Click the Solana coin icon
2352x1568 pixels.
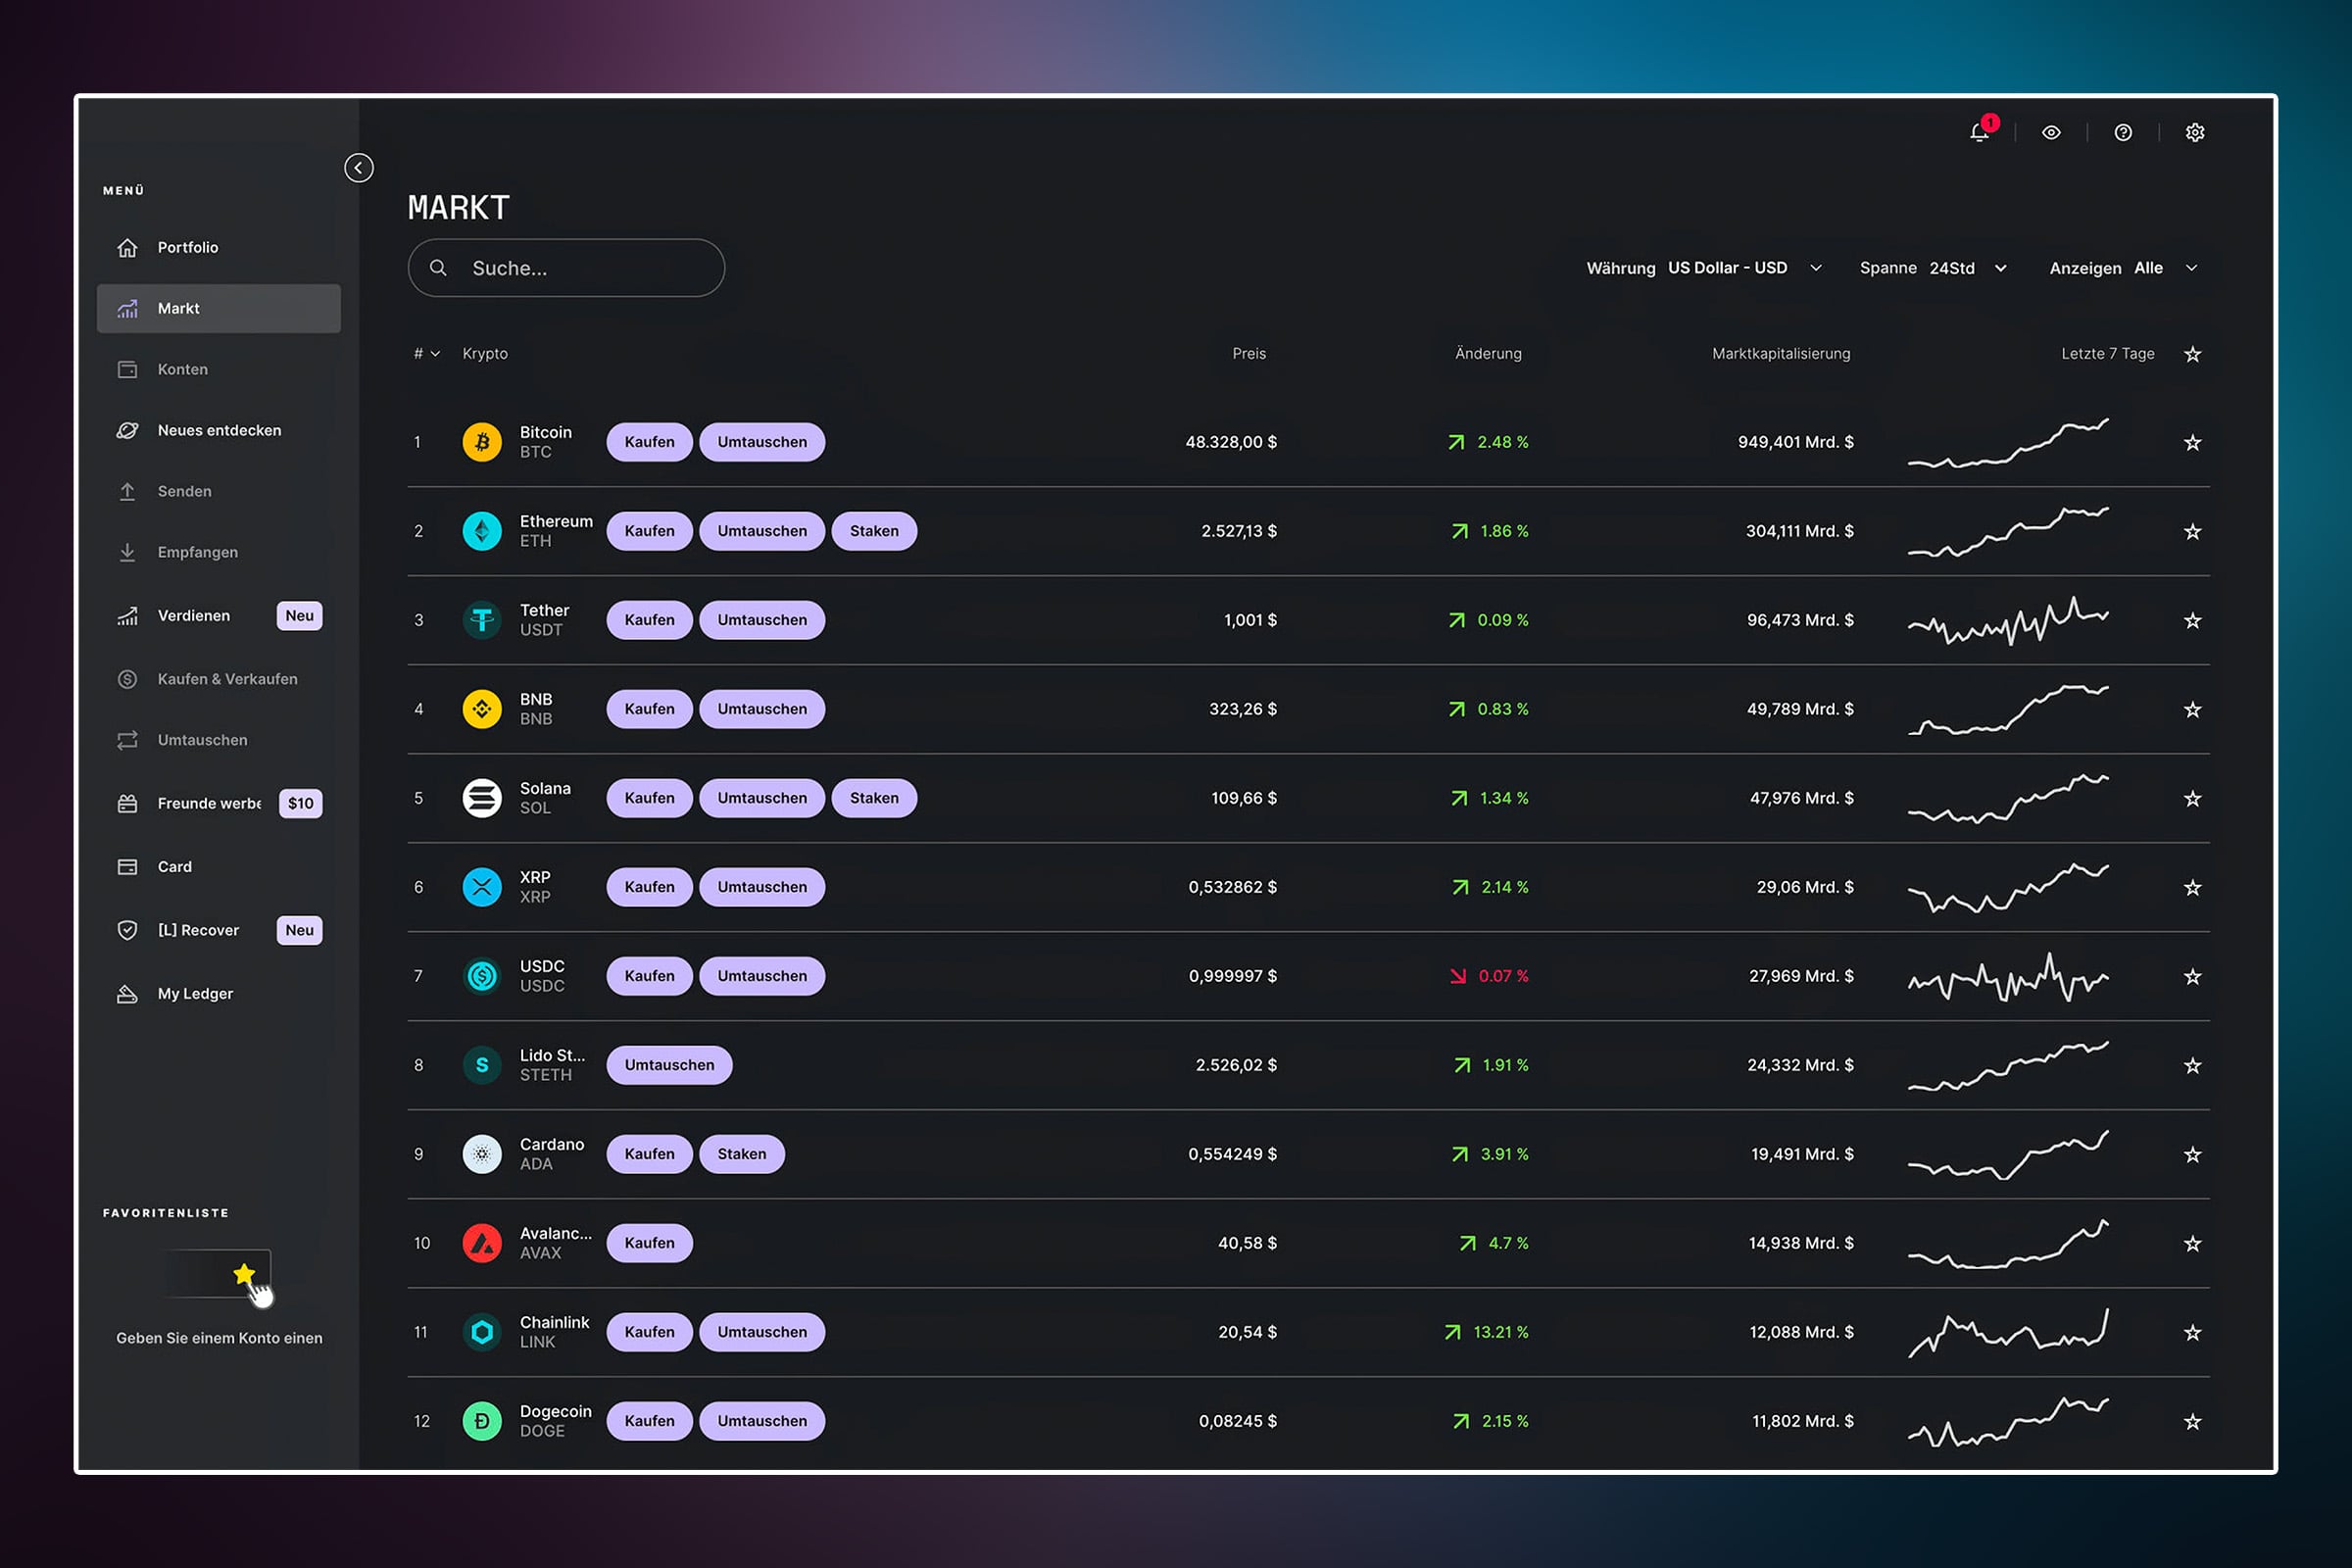[482, 798]
